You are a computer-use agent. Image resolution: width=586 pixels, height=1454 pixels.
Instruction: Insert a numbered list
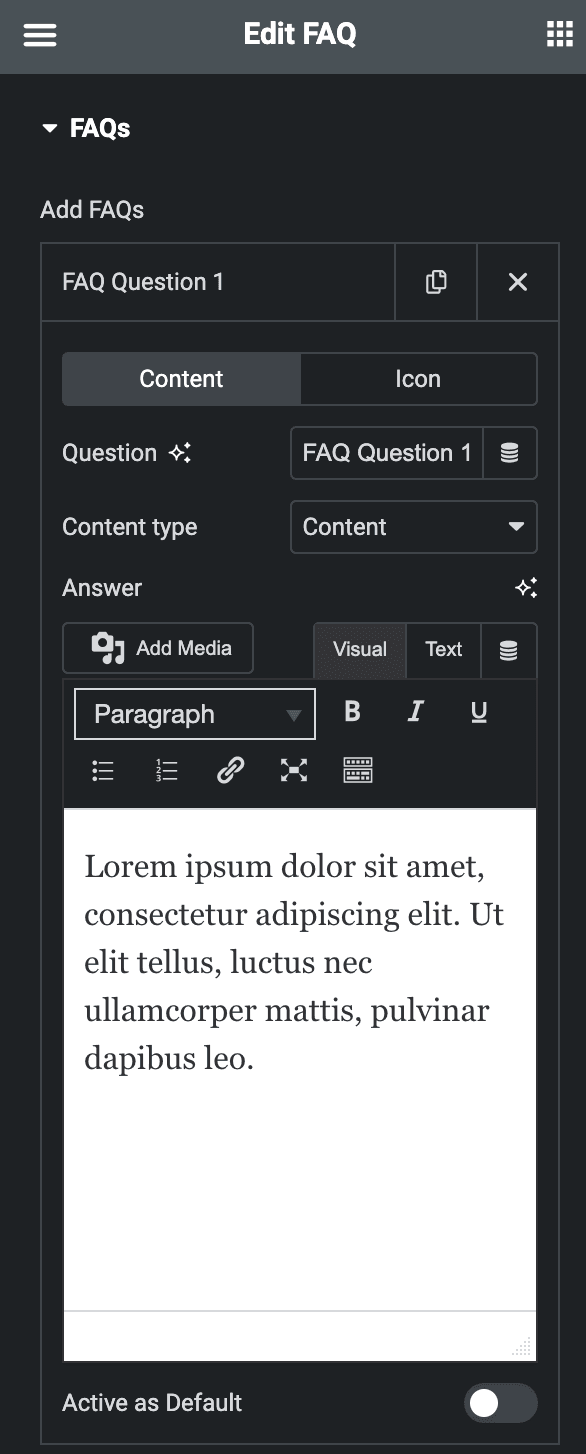click(167, 770)
